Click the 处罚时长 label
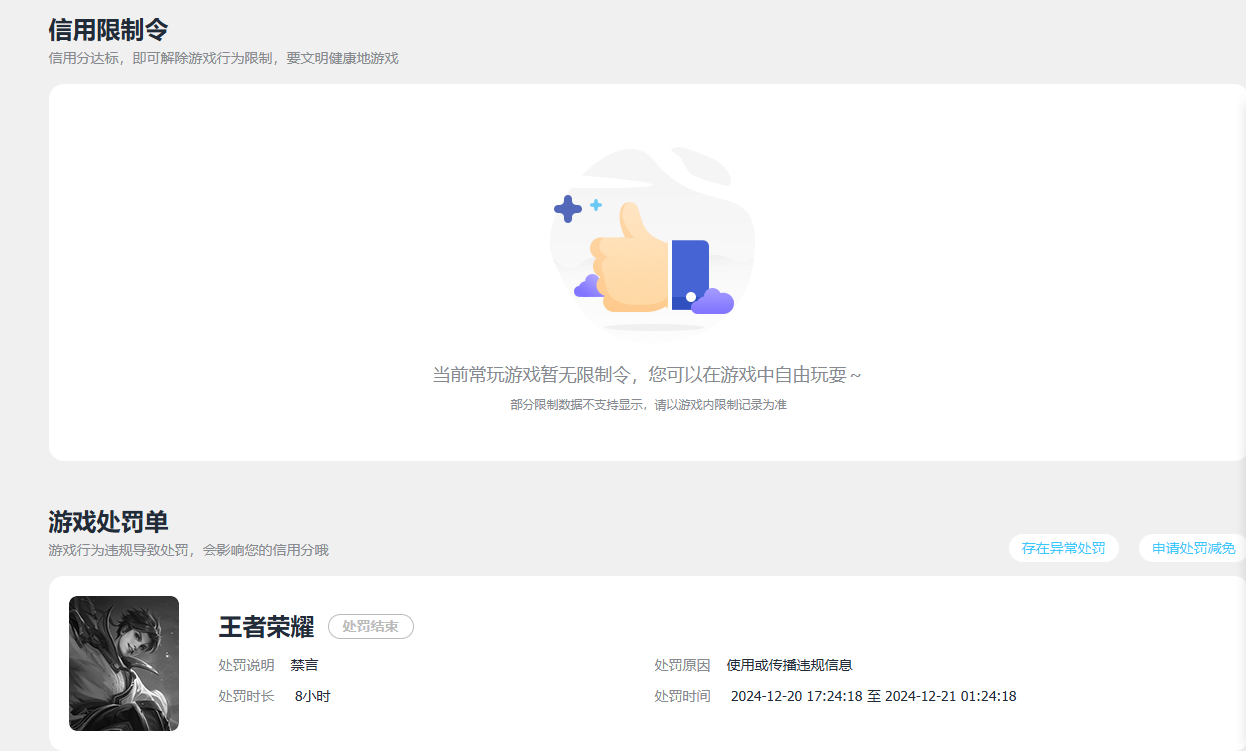Viewport: 1246px width, 751px height. 246,696
